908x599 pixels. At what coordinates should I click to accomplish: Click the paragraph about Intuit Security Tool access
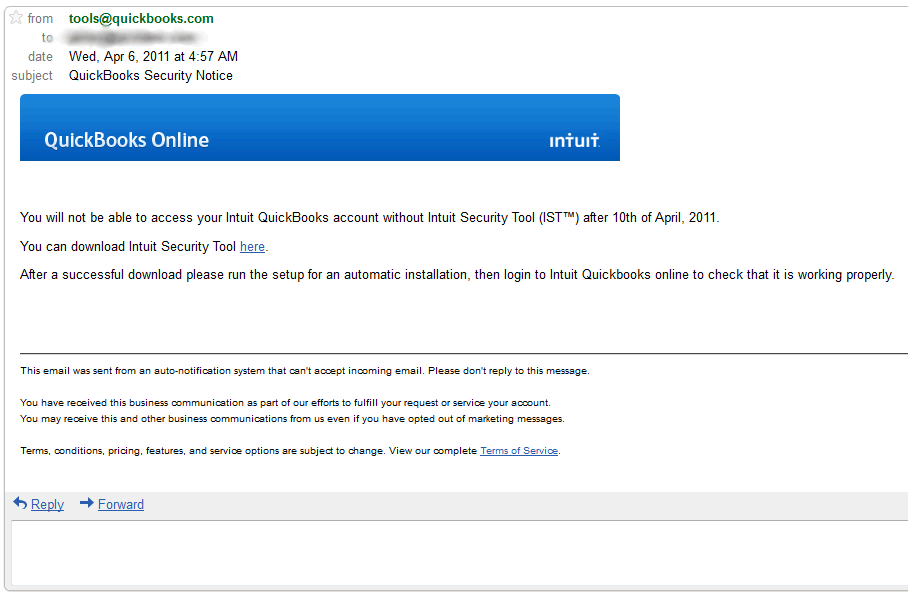369,218
